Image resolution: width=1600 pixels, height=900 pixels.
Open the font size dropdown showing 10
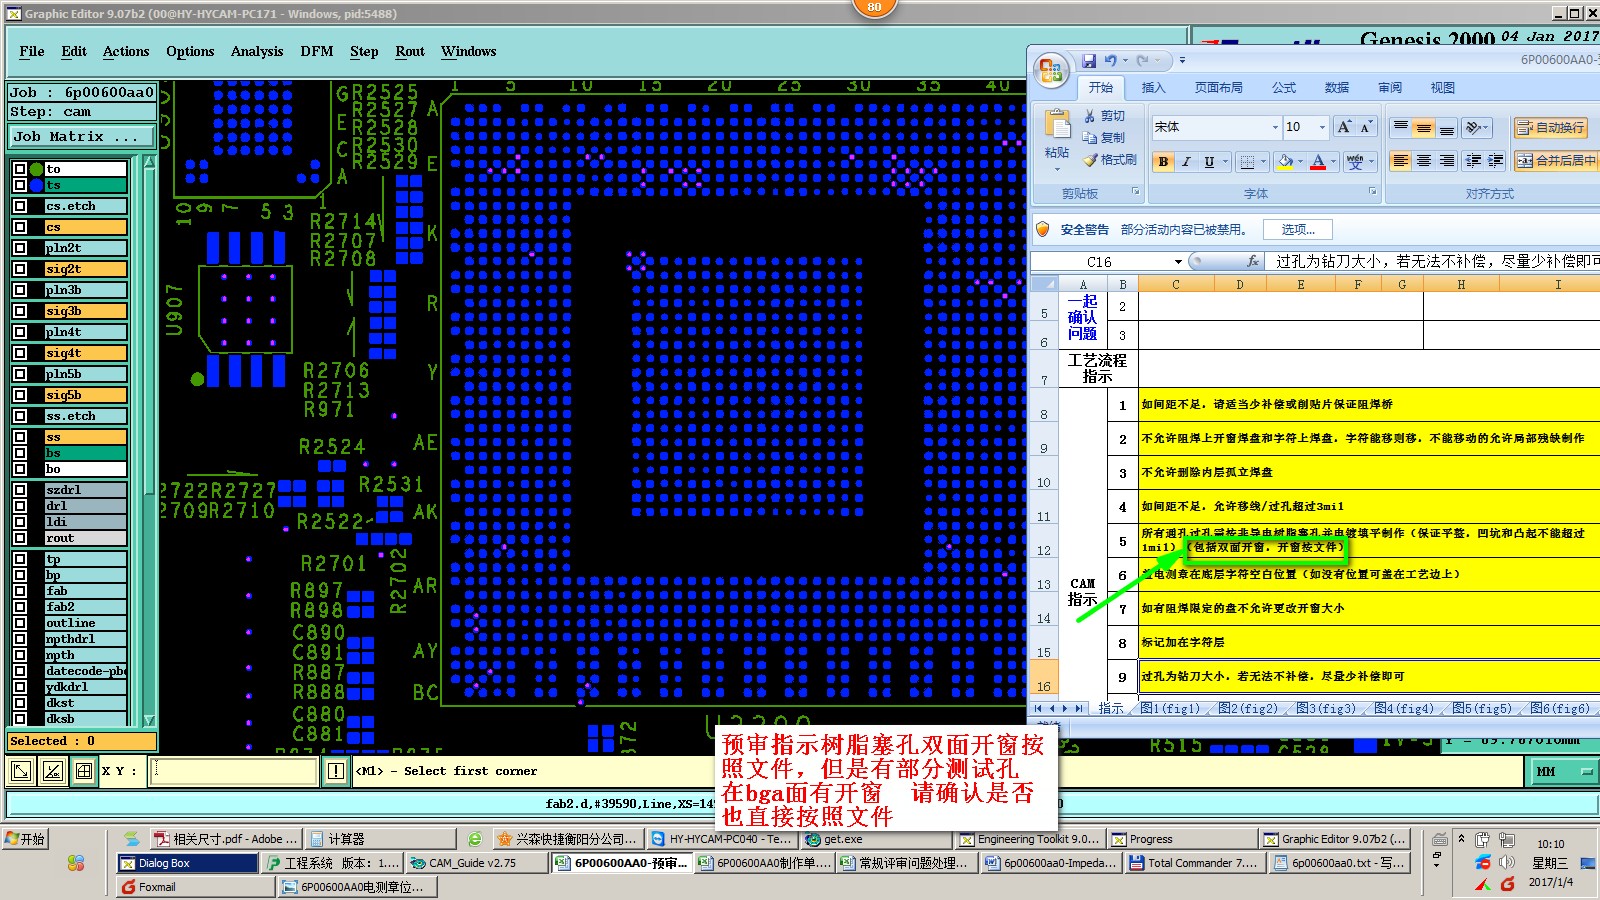click(x=1322, y=127)
